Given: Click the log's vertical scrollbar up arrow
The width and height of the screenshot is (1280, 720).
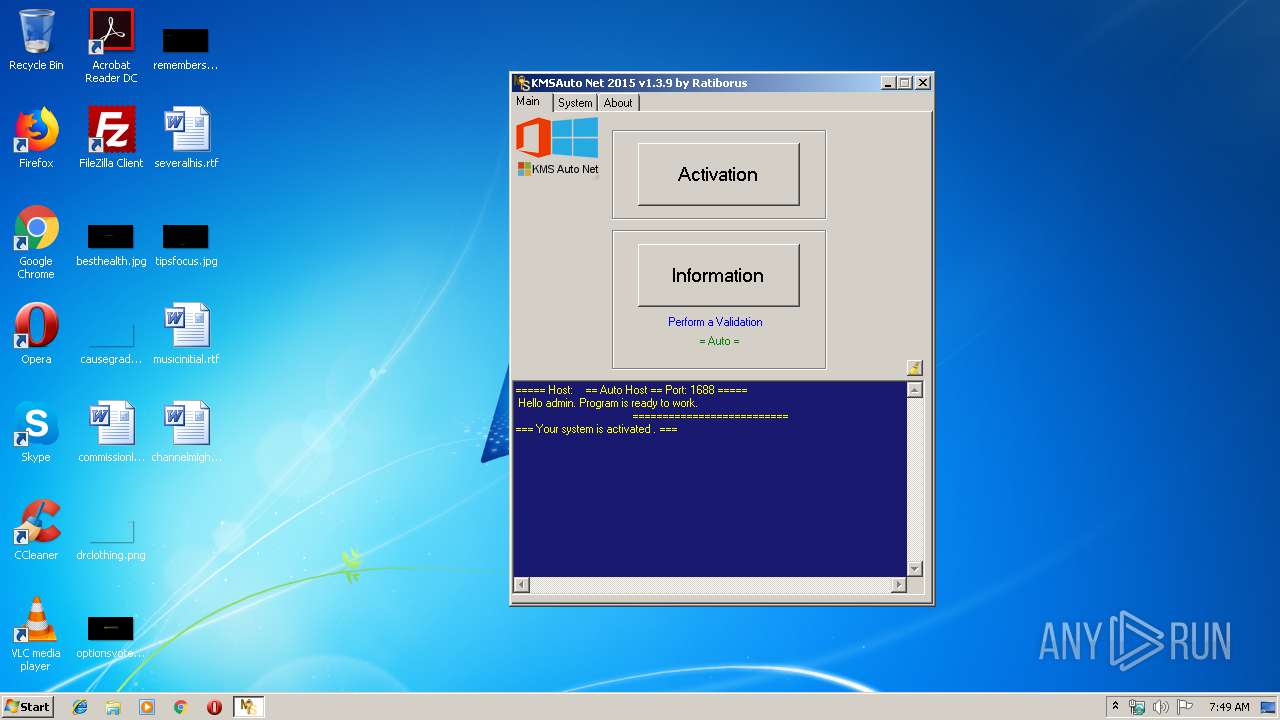Looking at the screenshot, I should pos(914,390).
